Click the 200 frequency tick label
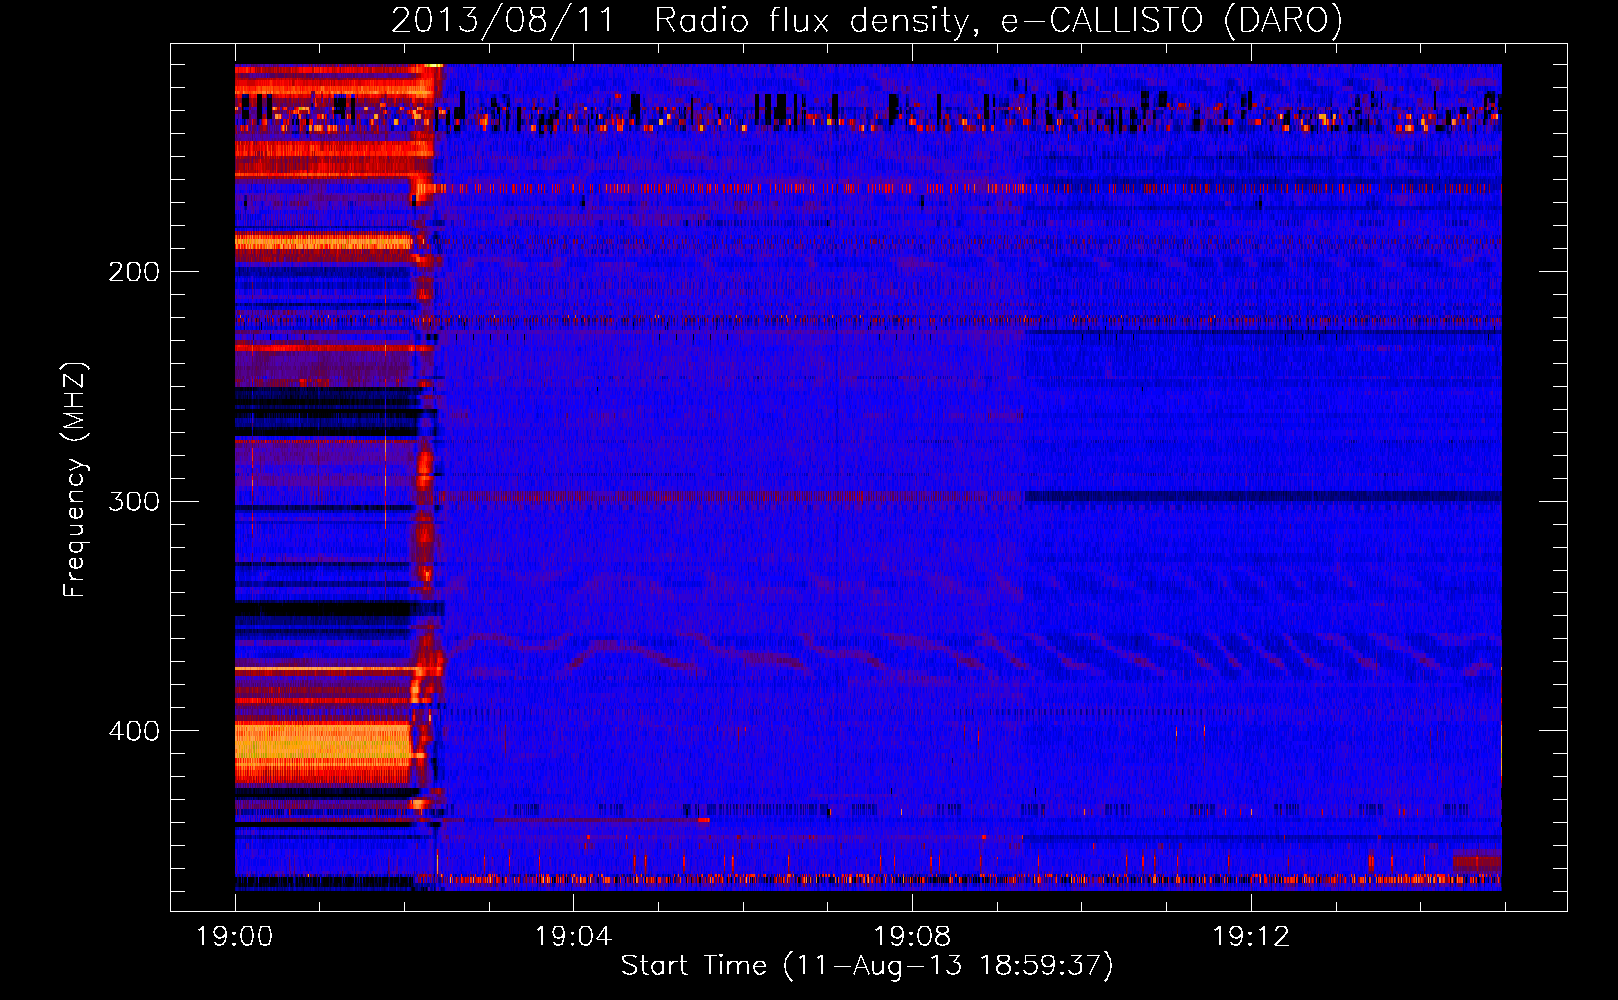1618x1000 pixels. pyautogui.click(x=134, y=272)
